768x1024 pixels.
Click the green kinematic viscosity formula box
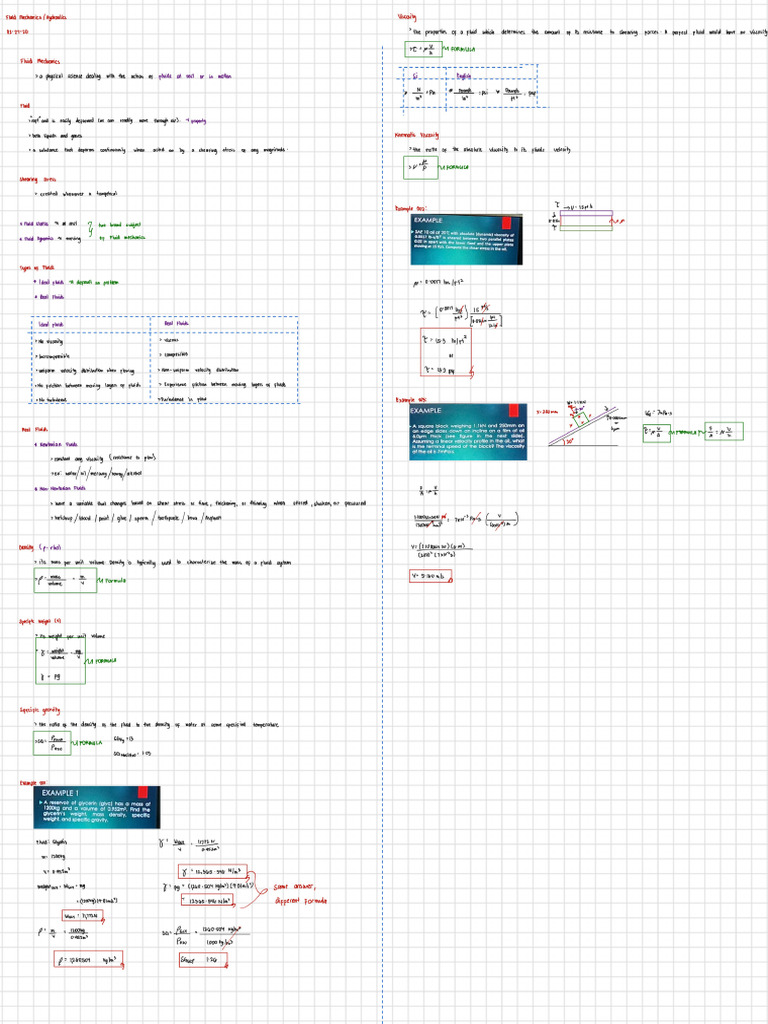click(x=421, y=168)
